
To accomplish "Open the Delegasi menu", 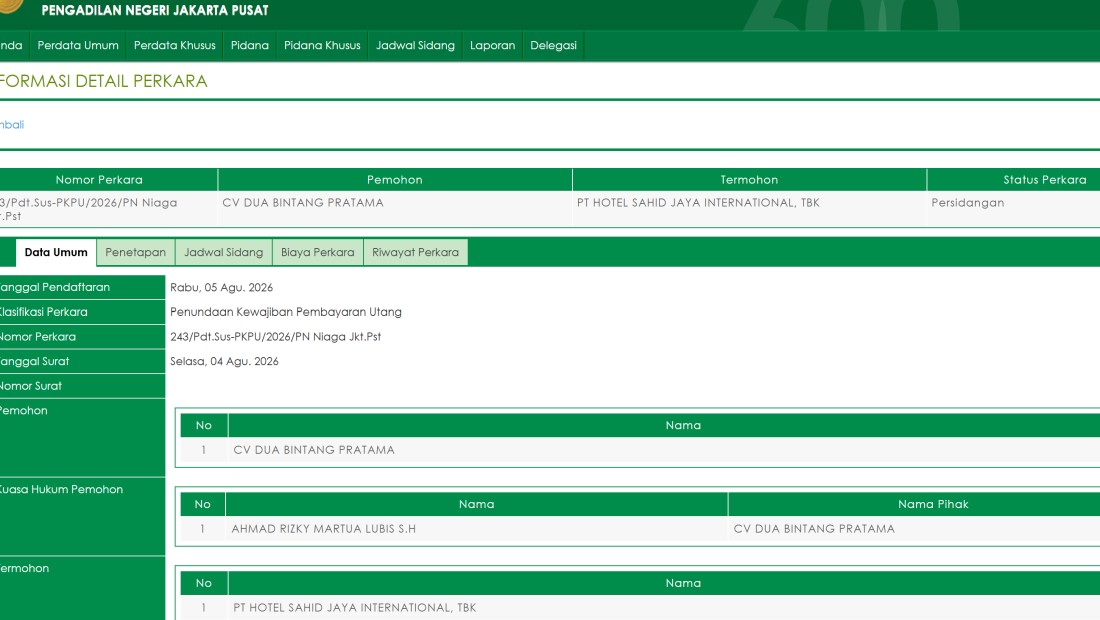I will point(554,46).
